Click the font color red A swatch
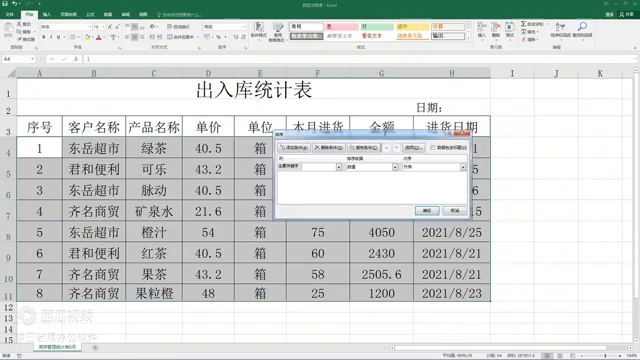The height and width of the screenshot is (360, 640). tap(99, 37)
